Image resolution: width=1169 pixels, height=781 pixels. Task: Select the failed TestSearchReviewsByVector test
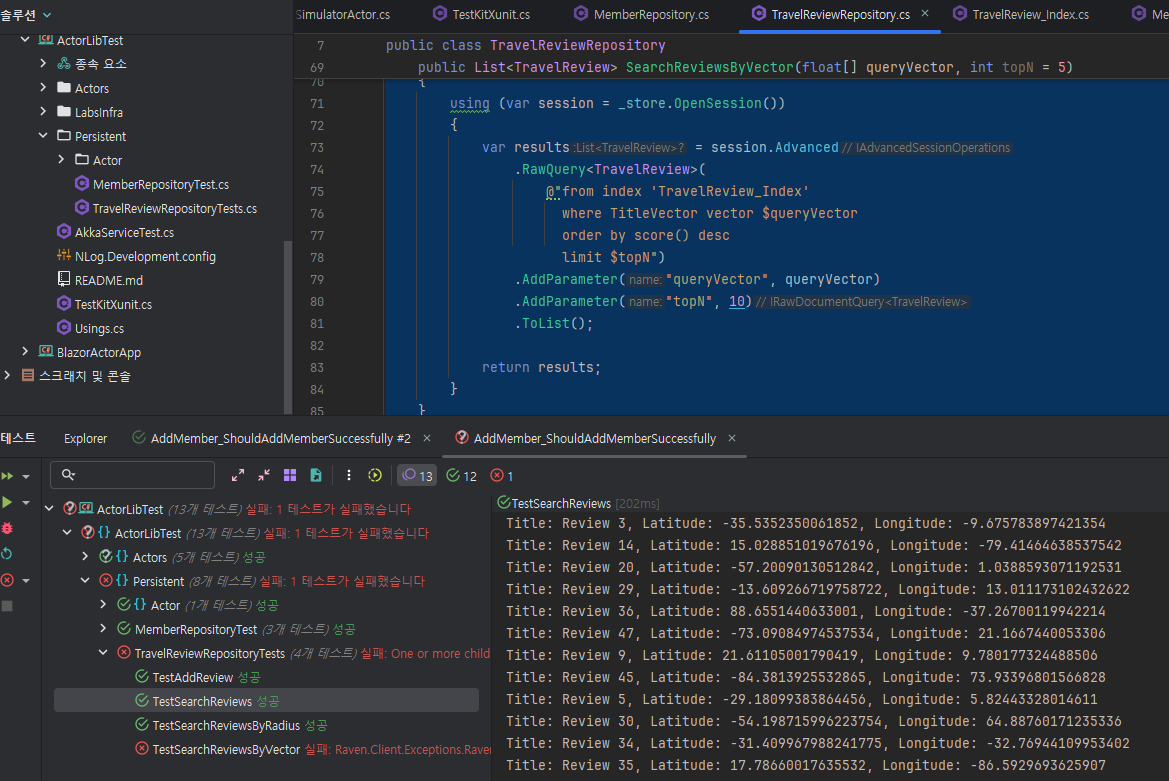coord(226,749)
